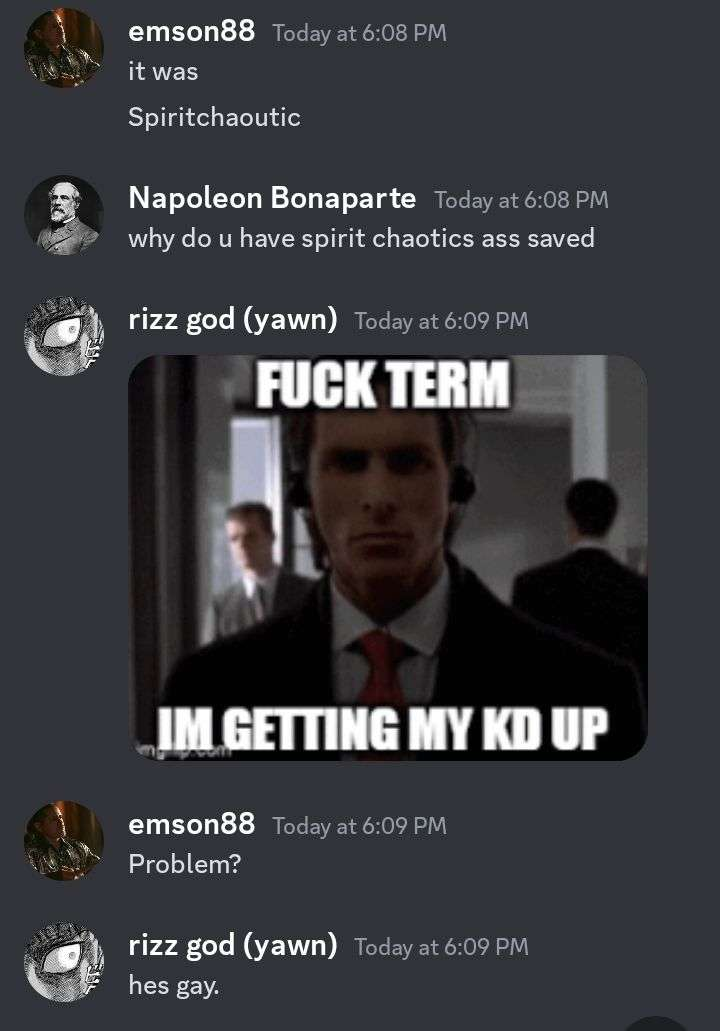Open rizz god (yawn) avatar beside "hes gay."

[64, 961]
